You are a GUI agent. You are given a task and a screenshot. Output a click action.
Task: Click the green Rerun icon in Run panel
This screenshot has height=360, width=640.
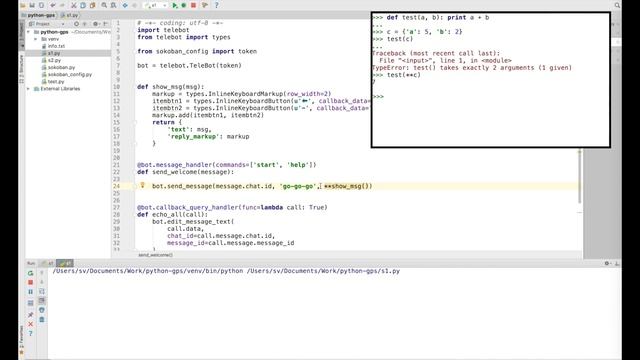click(x=31, y=273)
